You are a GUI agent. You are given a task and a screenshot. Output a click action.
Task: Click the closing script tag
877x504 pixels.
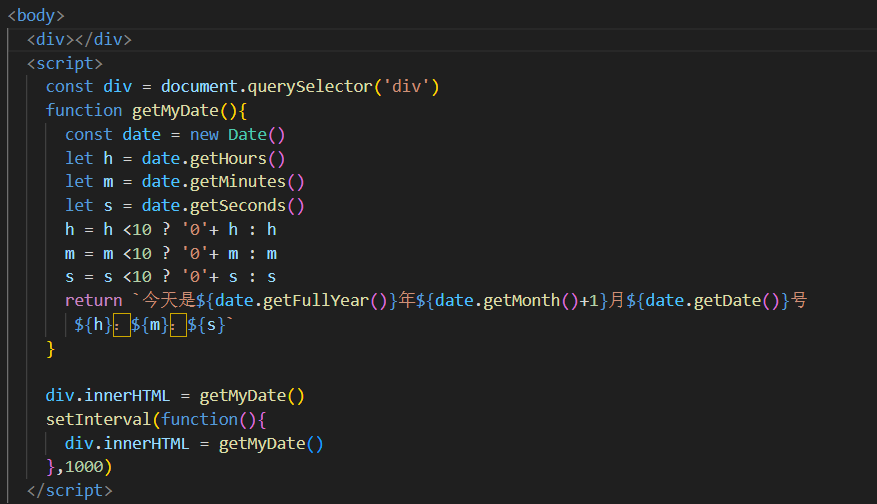pos(70,491)
